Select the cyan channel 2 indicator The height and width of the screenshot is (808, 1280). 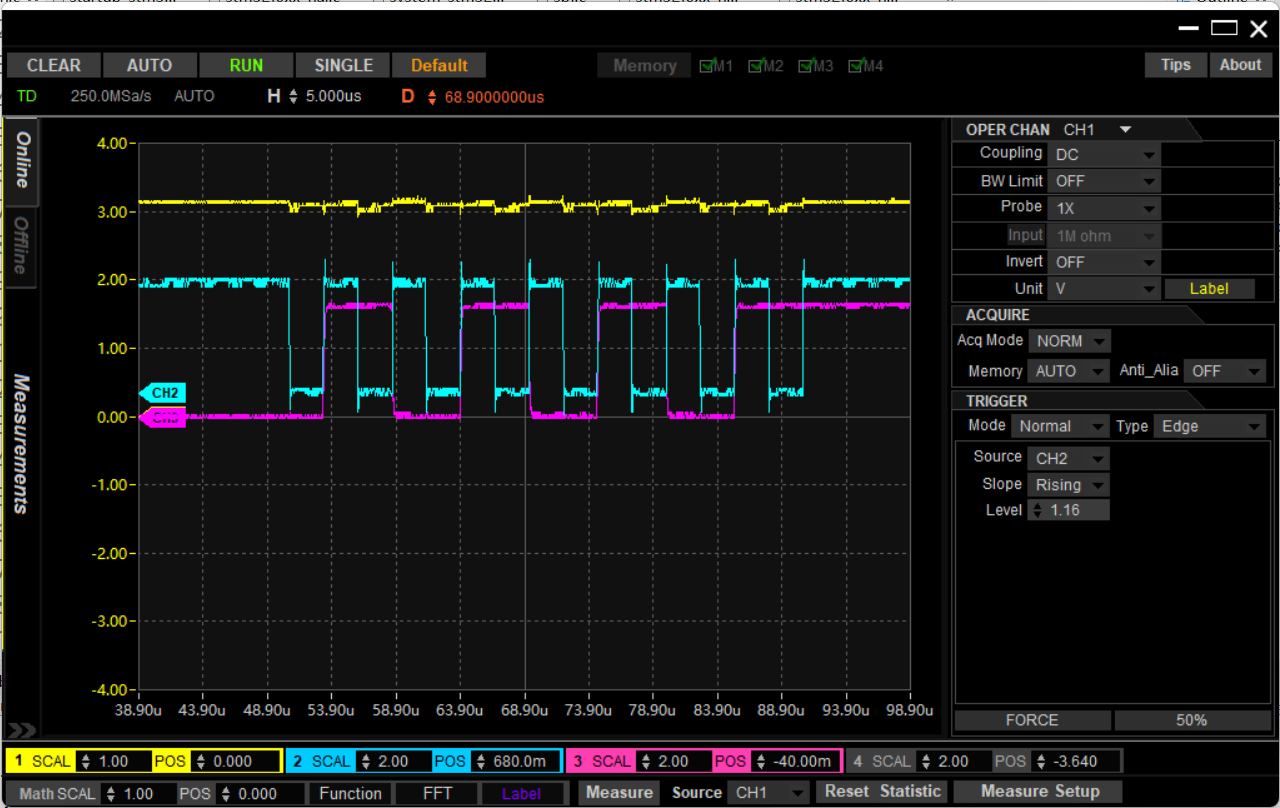click(x=297, y=762)
